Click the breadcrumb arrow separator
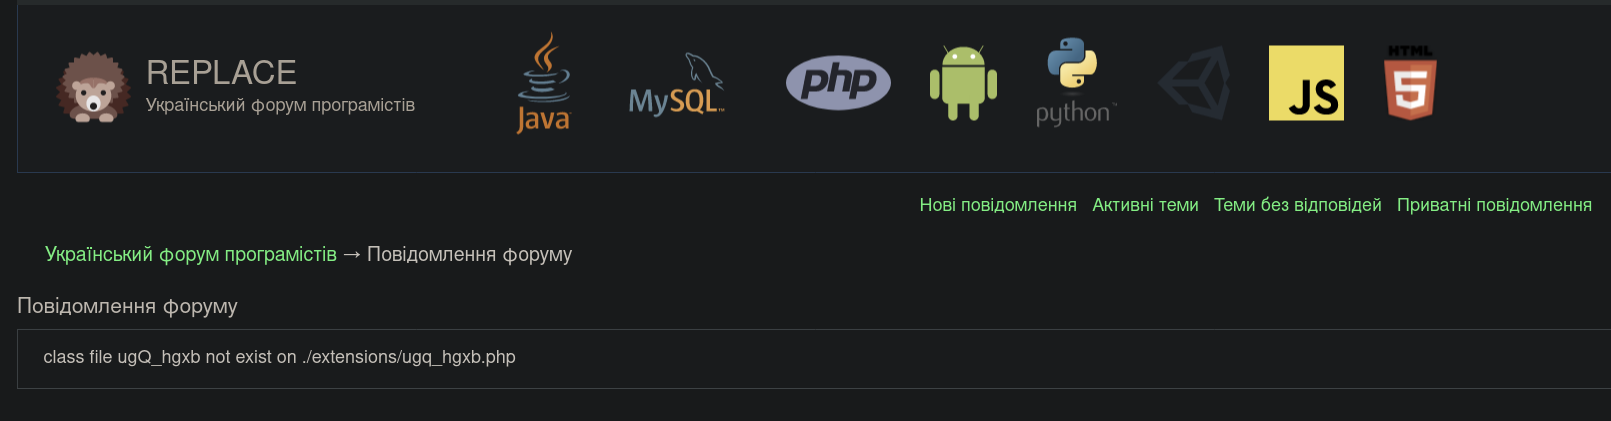This screenshot has height=421, width=1611. (352, 254)
